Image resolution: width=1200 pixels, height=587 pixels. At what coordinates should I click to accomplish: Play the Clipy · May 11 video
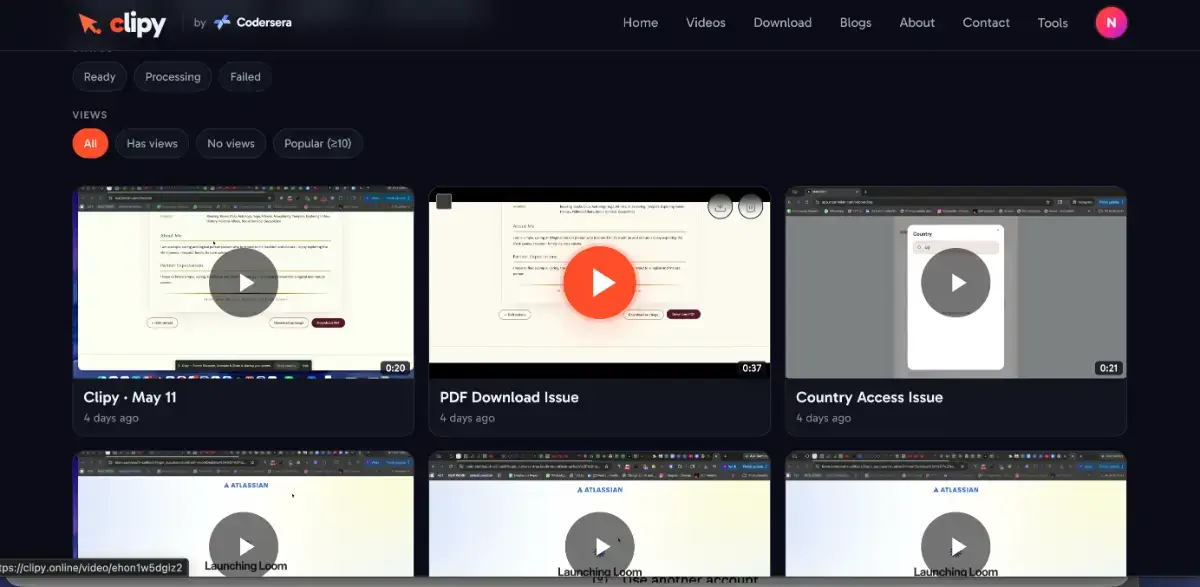[x=244, y=283]
